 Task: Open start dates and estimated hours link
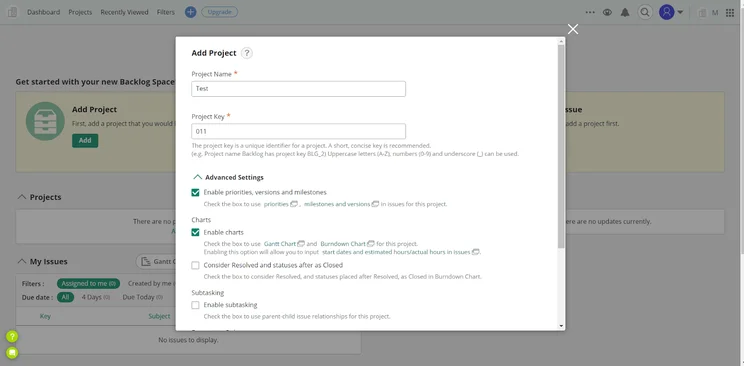pyautogui.click(x=396, y=252)
